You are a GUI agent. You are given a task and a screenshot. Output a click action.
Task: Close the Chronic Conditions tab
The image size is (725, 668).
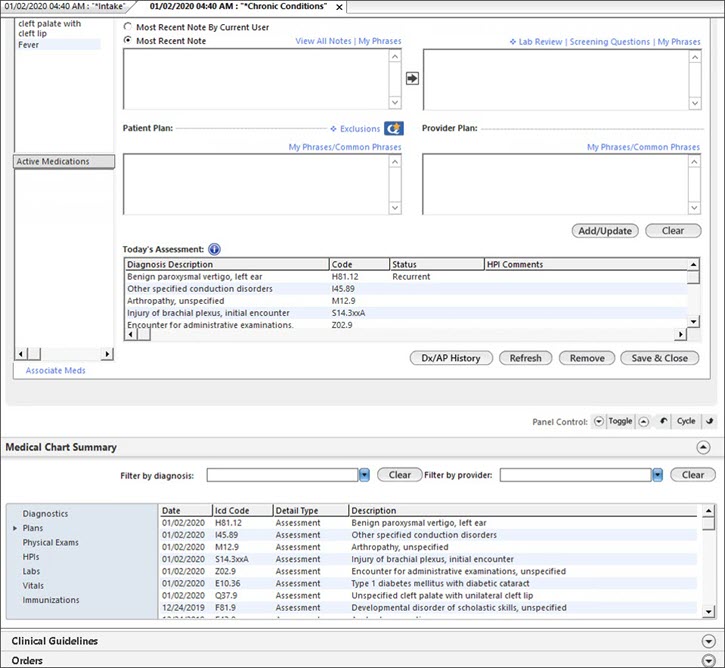[x=339, y=7]
